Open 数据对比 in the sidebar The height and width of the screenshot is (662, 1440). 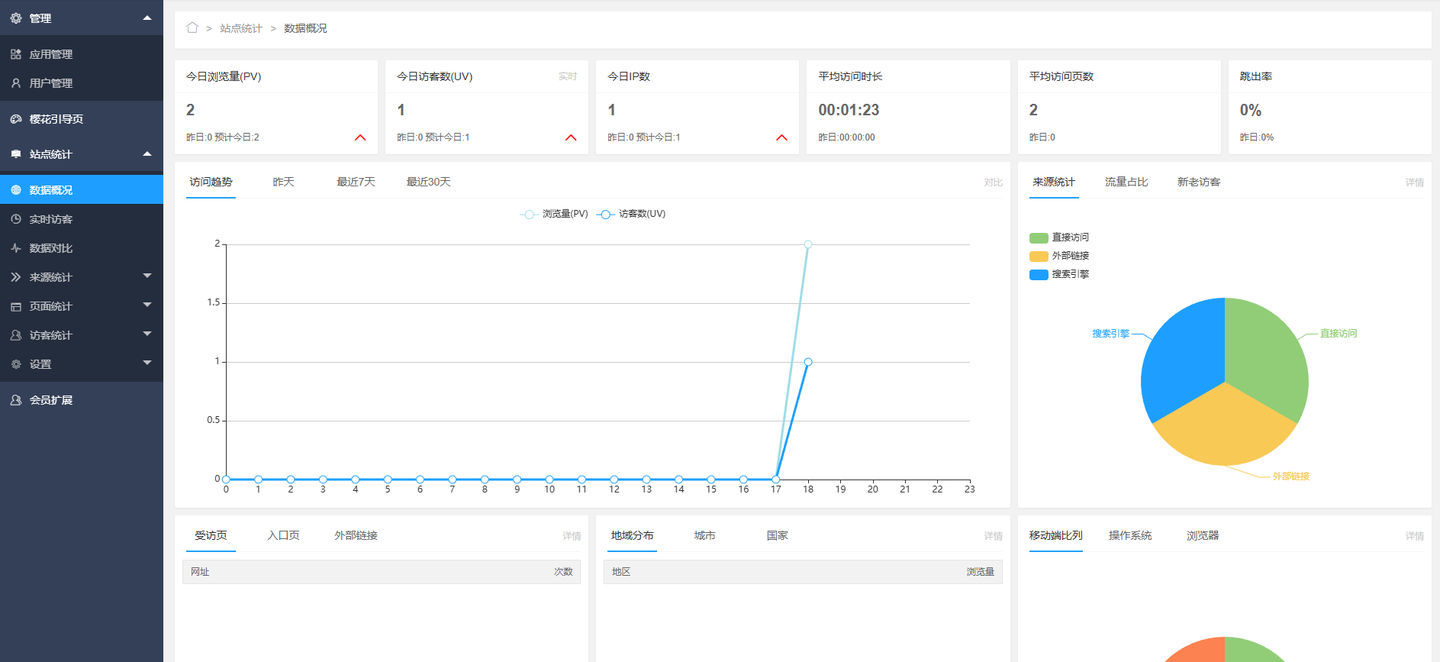point(81,248)
